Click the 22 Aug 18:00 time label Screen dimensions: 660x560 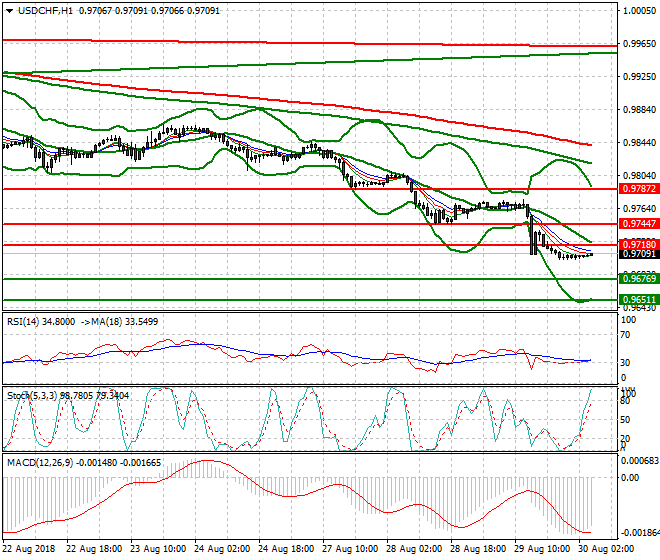(x=94, y=549)
